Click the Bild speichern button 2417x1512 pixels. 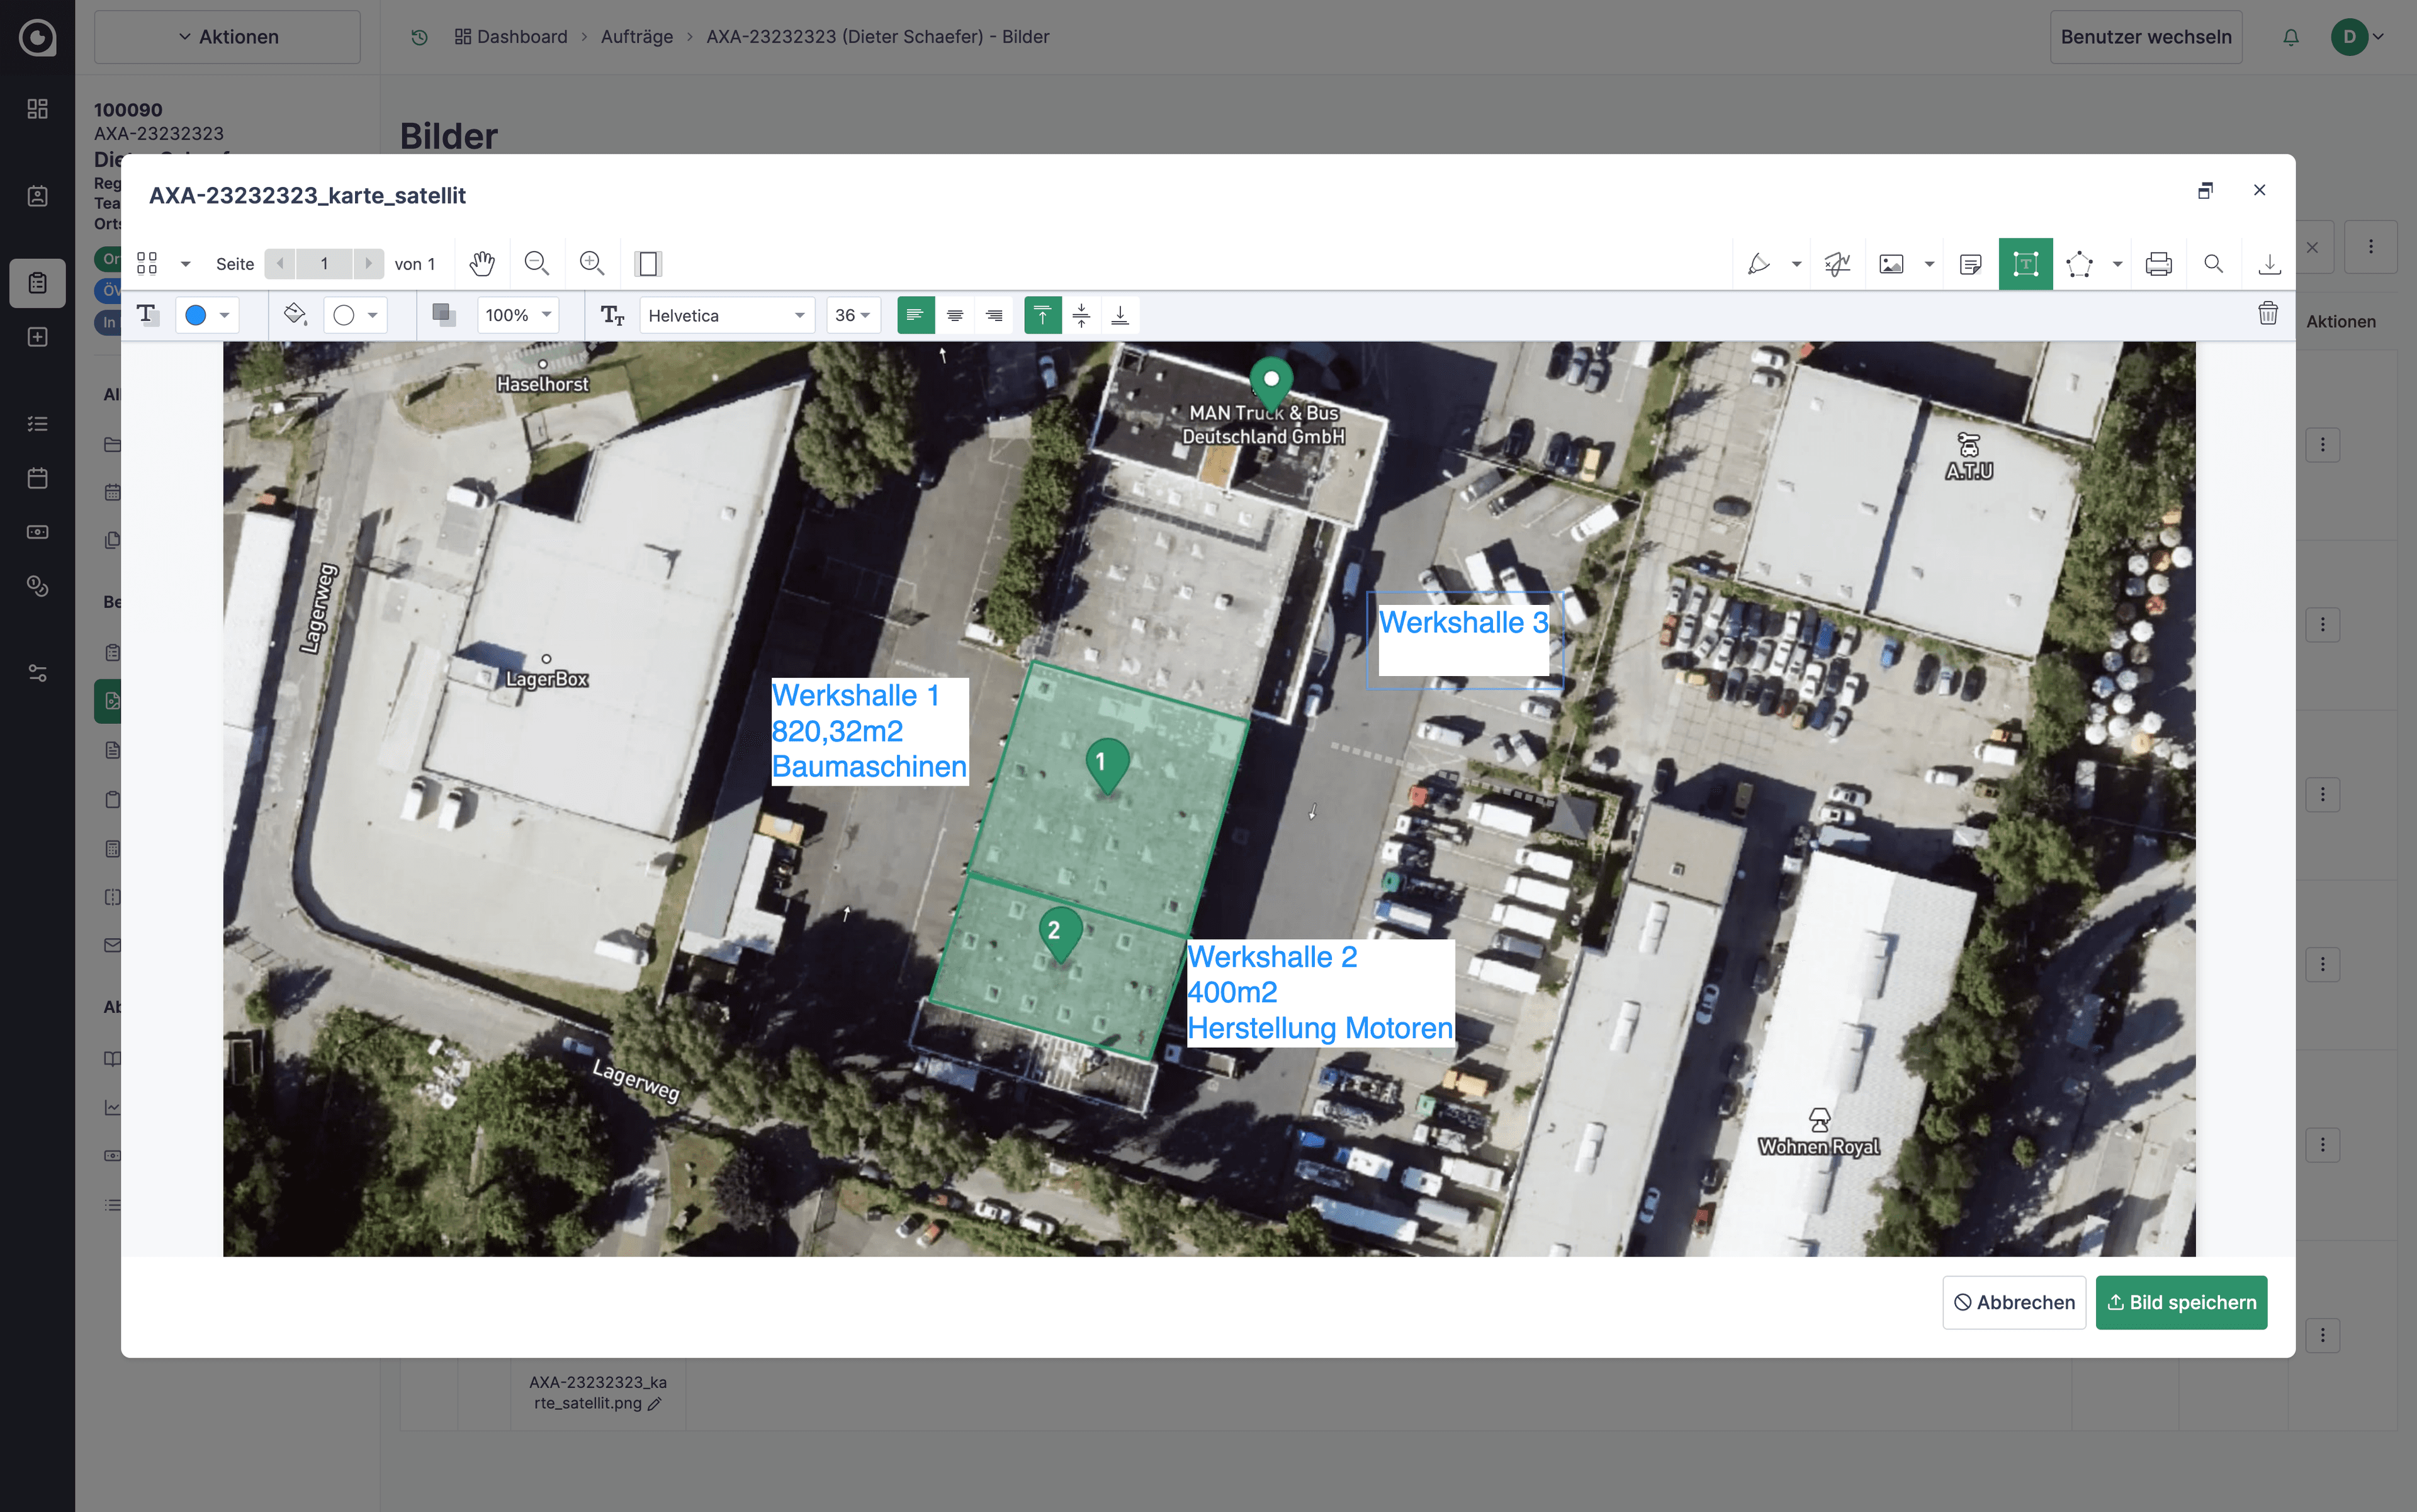coord(2181,1302)
